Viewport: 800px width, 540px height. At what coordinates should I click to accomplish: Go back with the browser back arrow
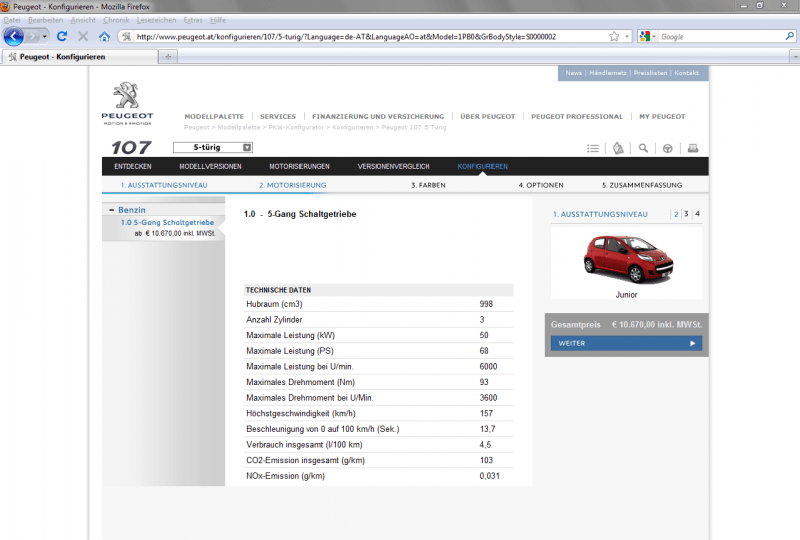[x=14, y=37]
